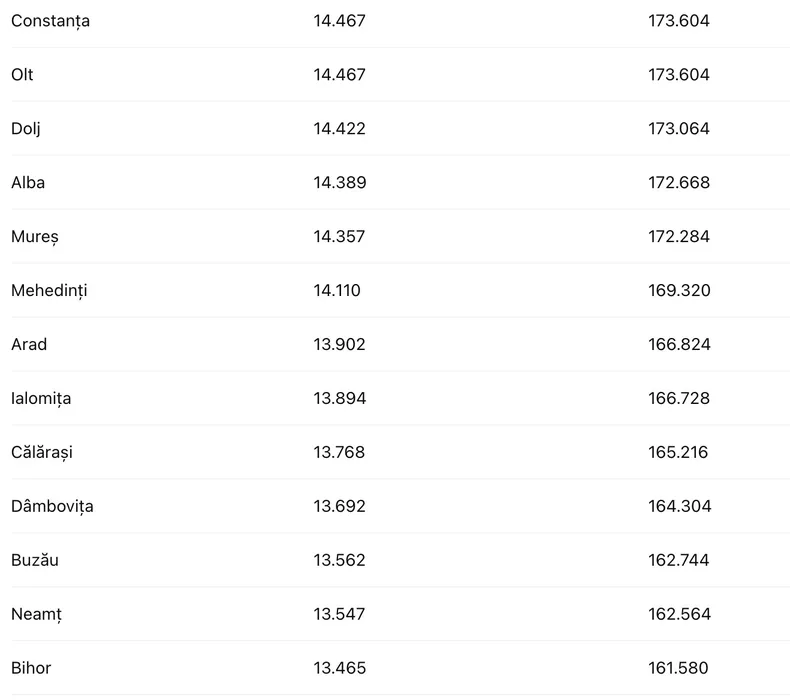
Task: Click the Dolj county name
Action: click(26, 128)
